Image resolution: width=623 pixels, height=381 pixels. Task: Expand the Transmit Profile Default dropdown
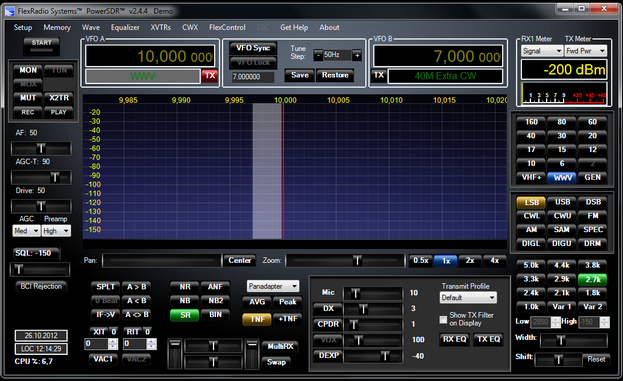(x=468, y=298)
